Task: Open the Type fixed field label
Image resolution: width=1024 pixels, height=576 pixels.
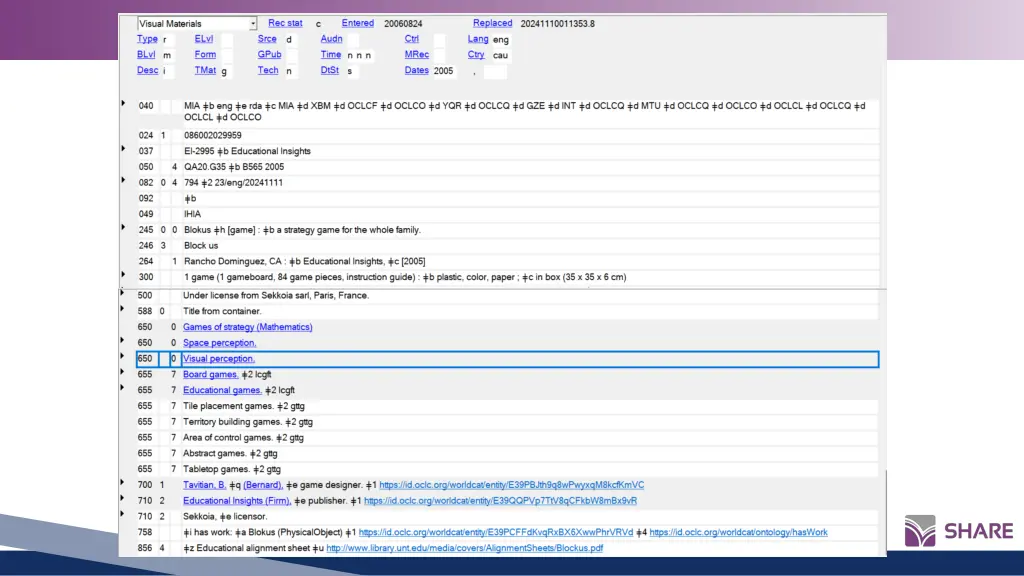Action: (147, 39)
